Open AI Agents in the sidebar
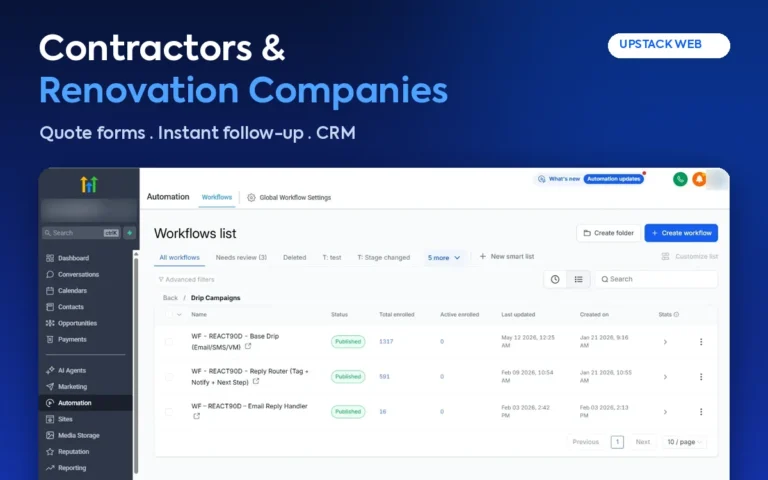 (66, 370)
